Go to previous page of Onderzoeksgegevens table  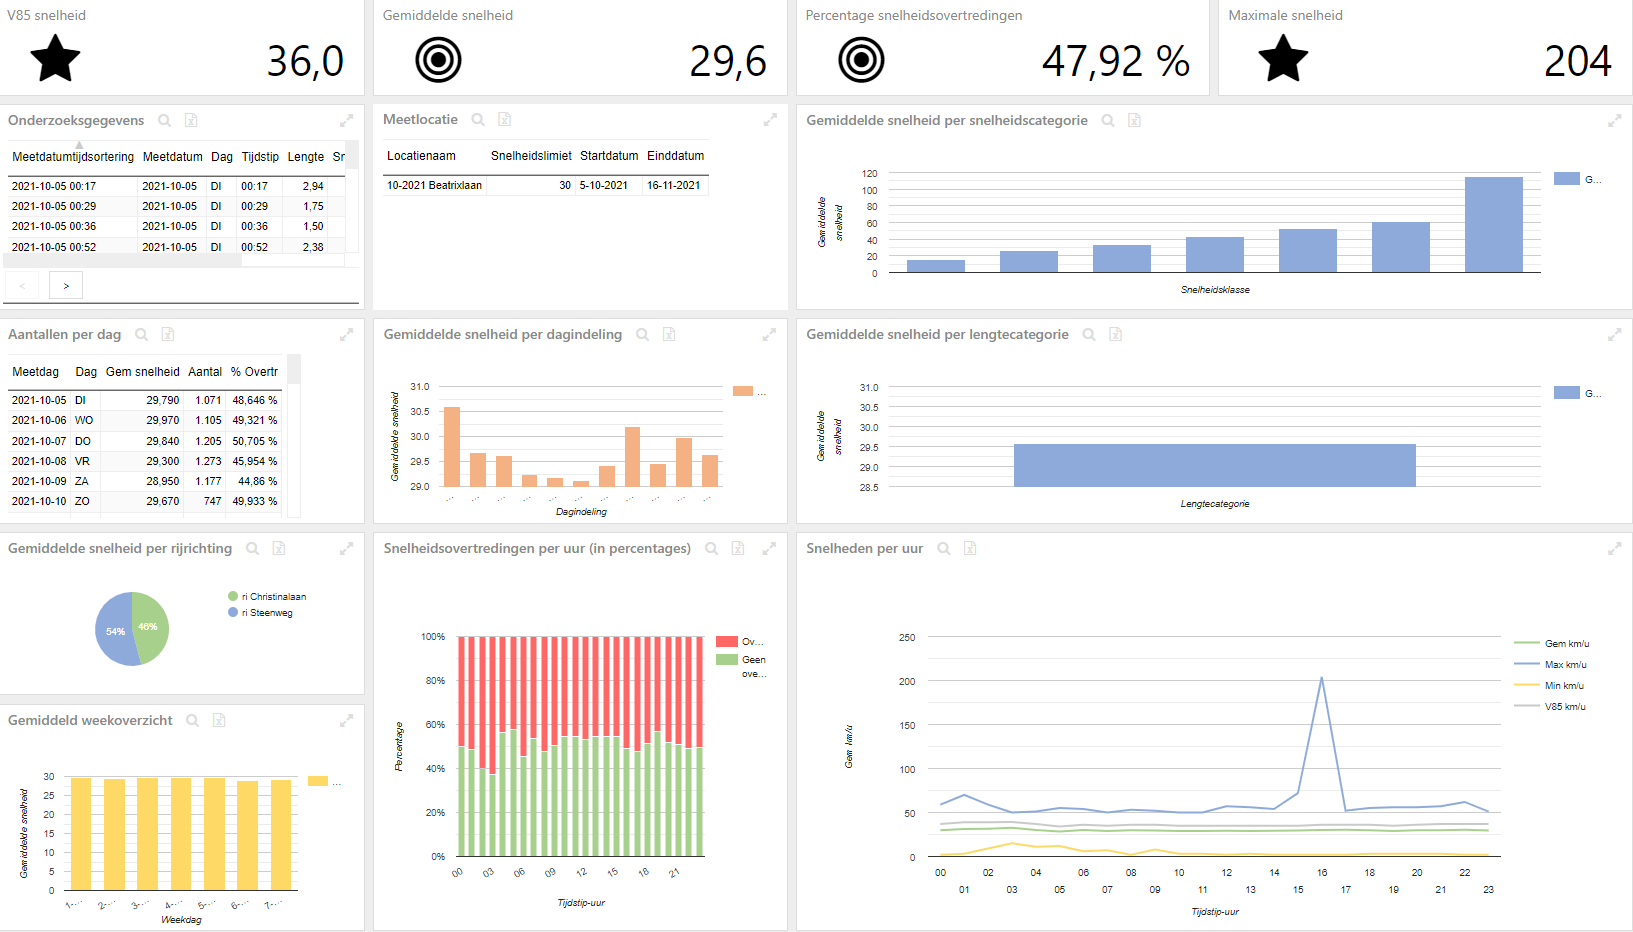click(x=22, y=286)
